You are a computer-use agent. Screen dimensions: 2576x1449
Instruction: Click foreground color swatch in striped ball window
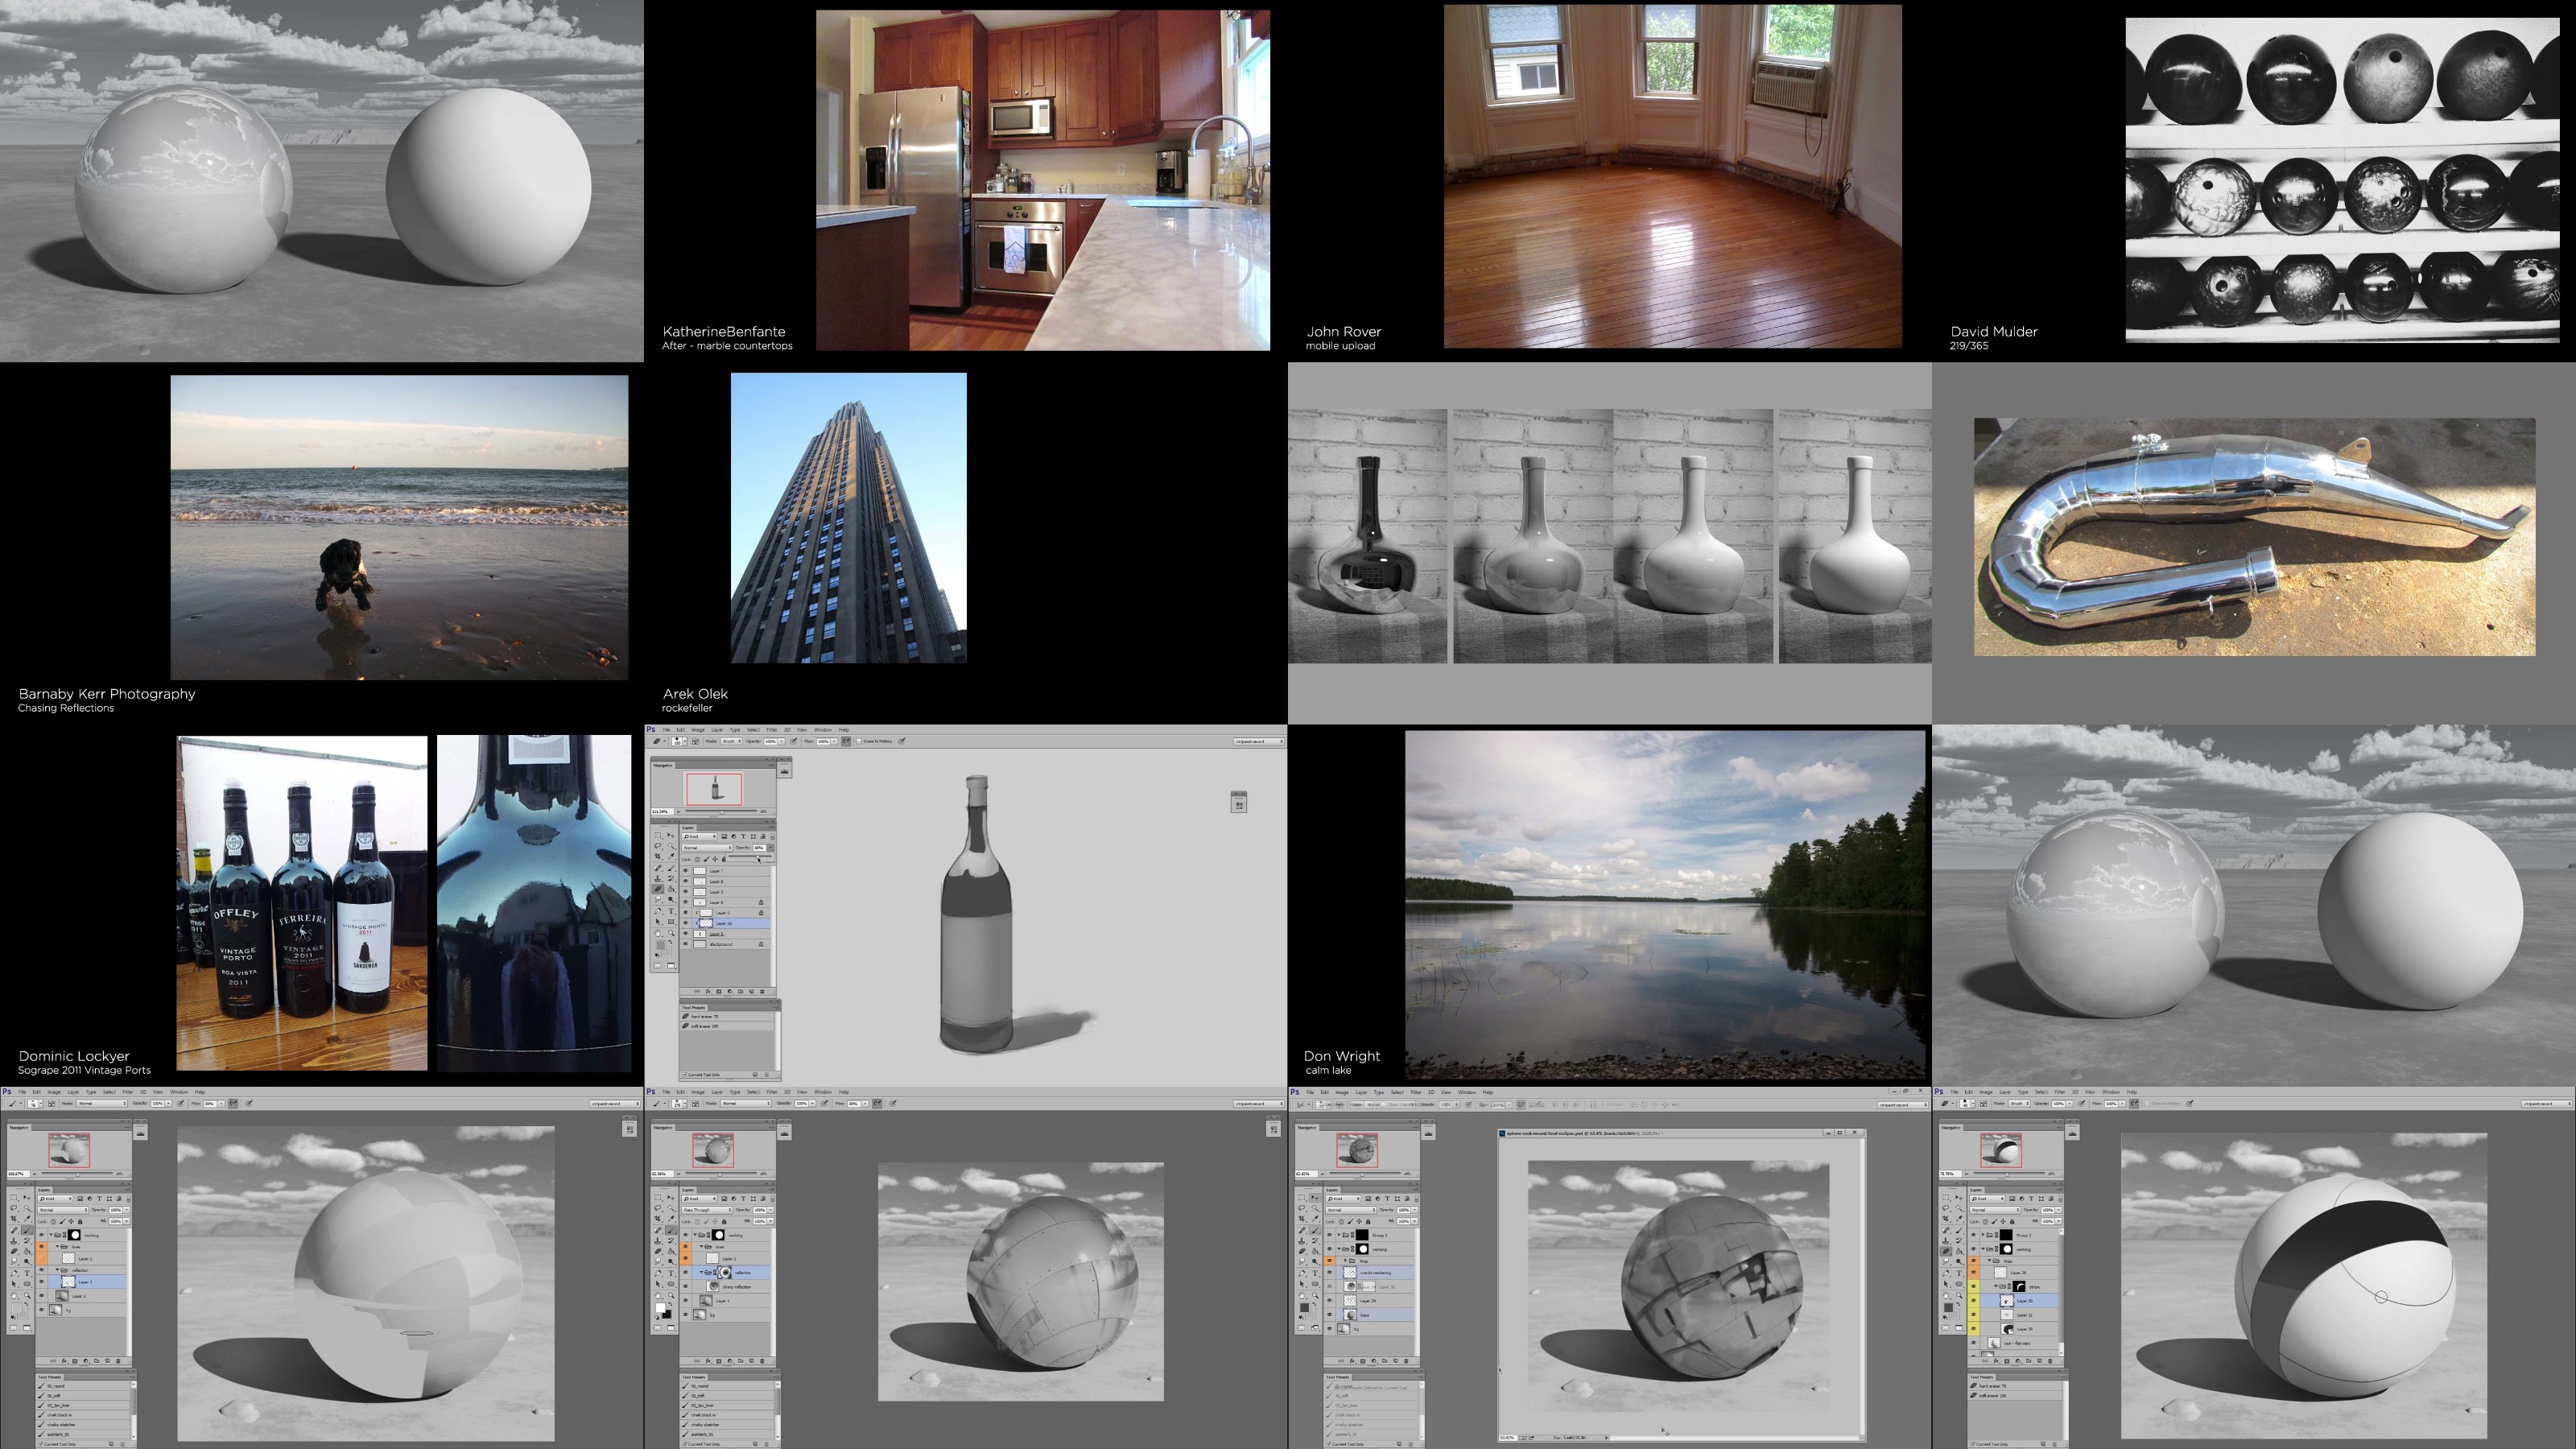(x=1948, y=1308)
